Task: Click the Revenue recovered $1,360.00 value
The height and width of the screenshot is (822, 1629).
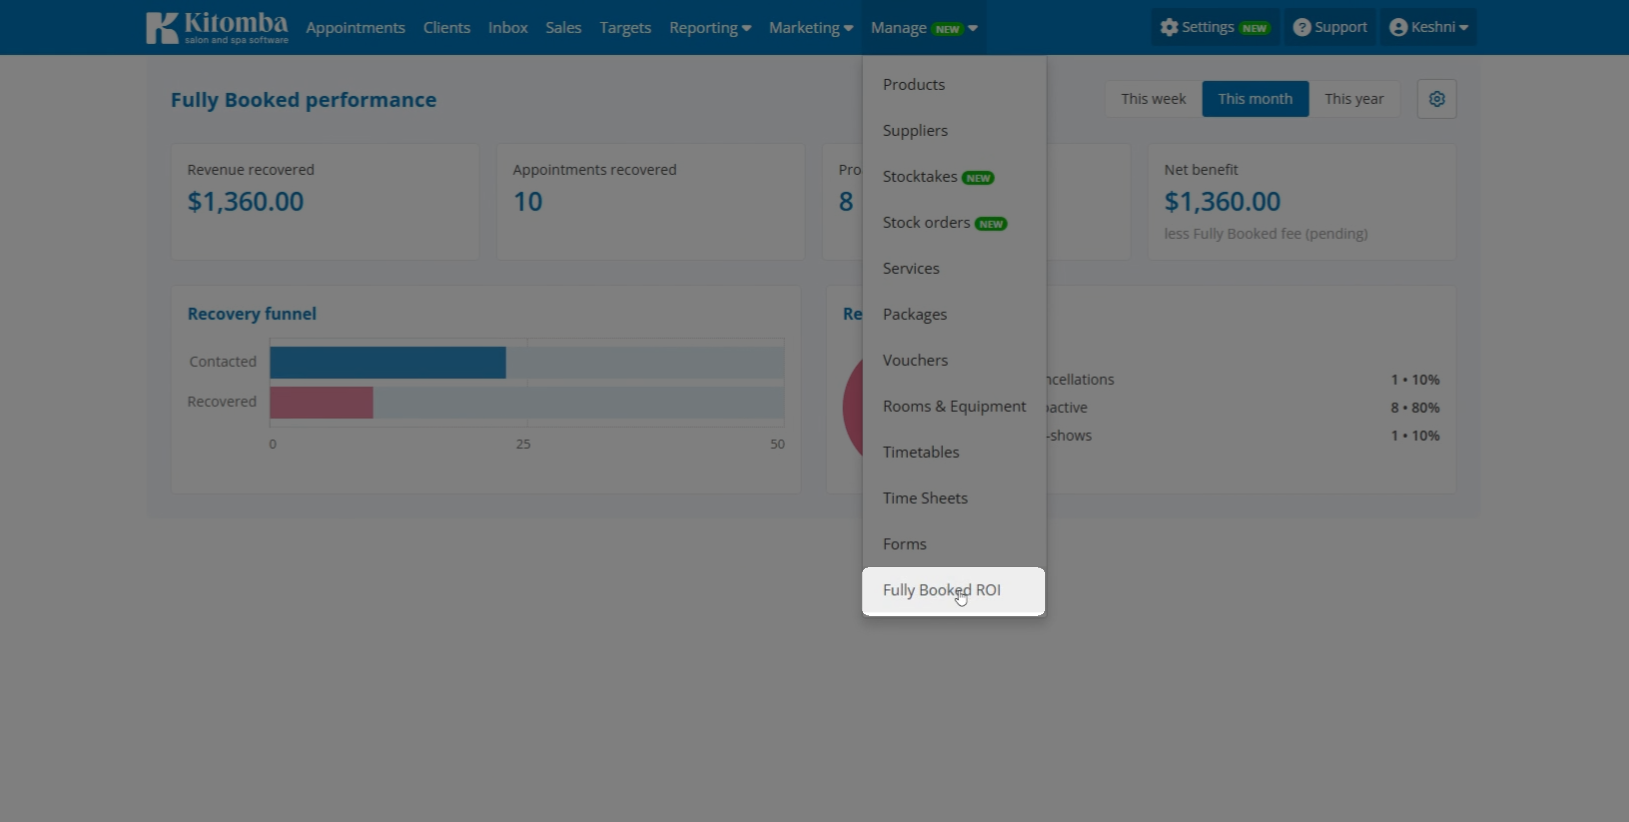Action: pyautogui.click(x=246, y=202)
